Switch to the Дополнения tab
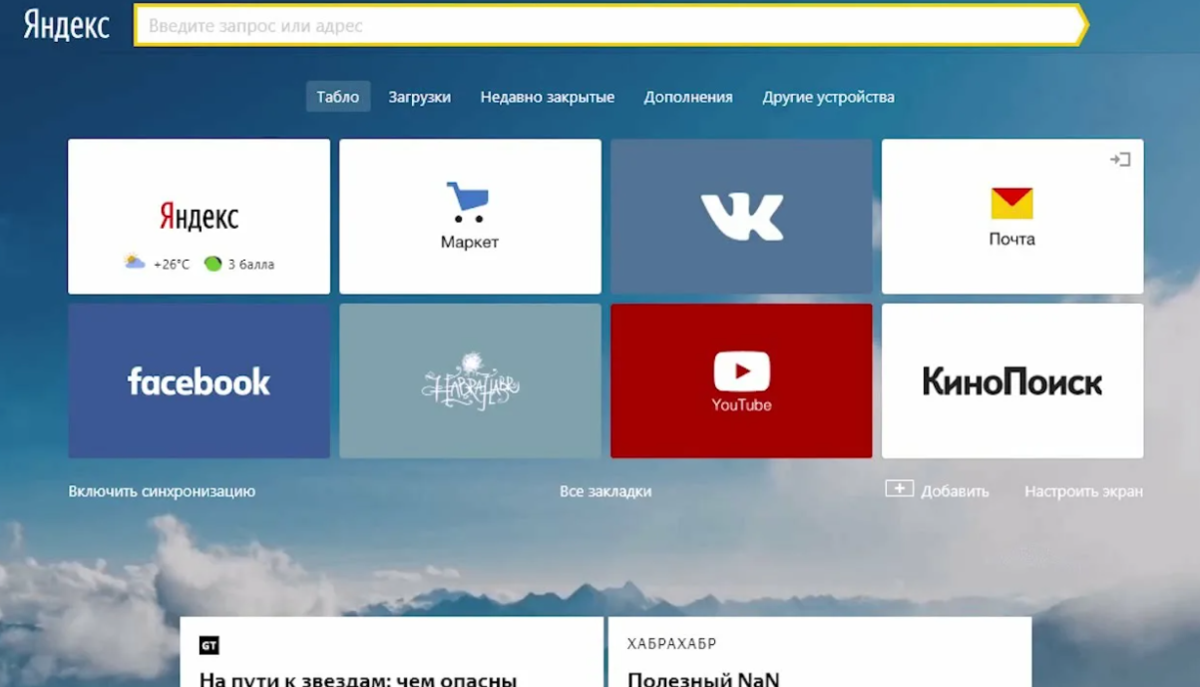Viewport: 1200px width, 687px height. click(688, 97)
